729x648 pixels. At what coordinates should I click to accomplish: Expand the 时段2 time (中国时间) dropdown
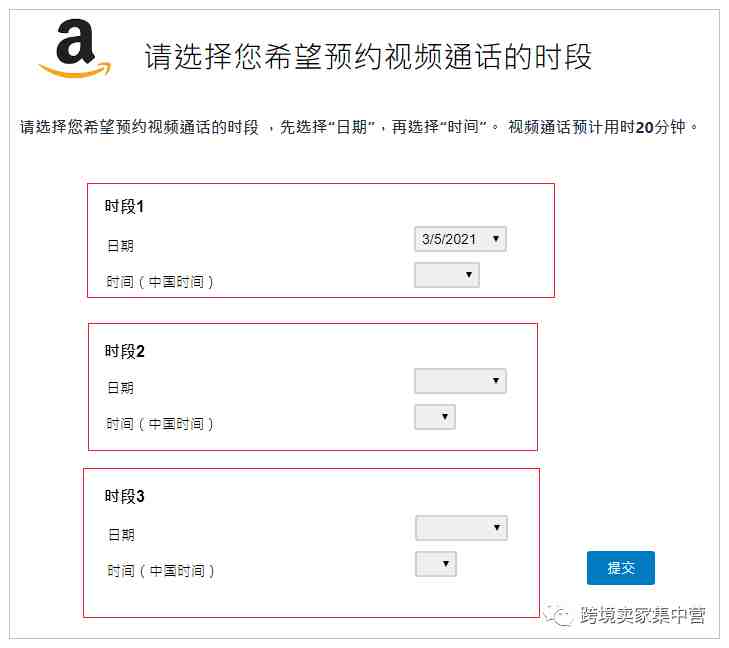click(x=435, y=417)
